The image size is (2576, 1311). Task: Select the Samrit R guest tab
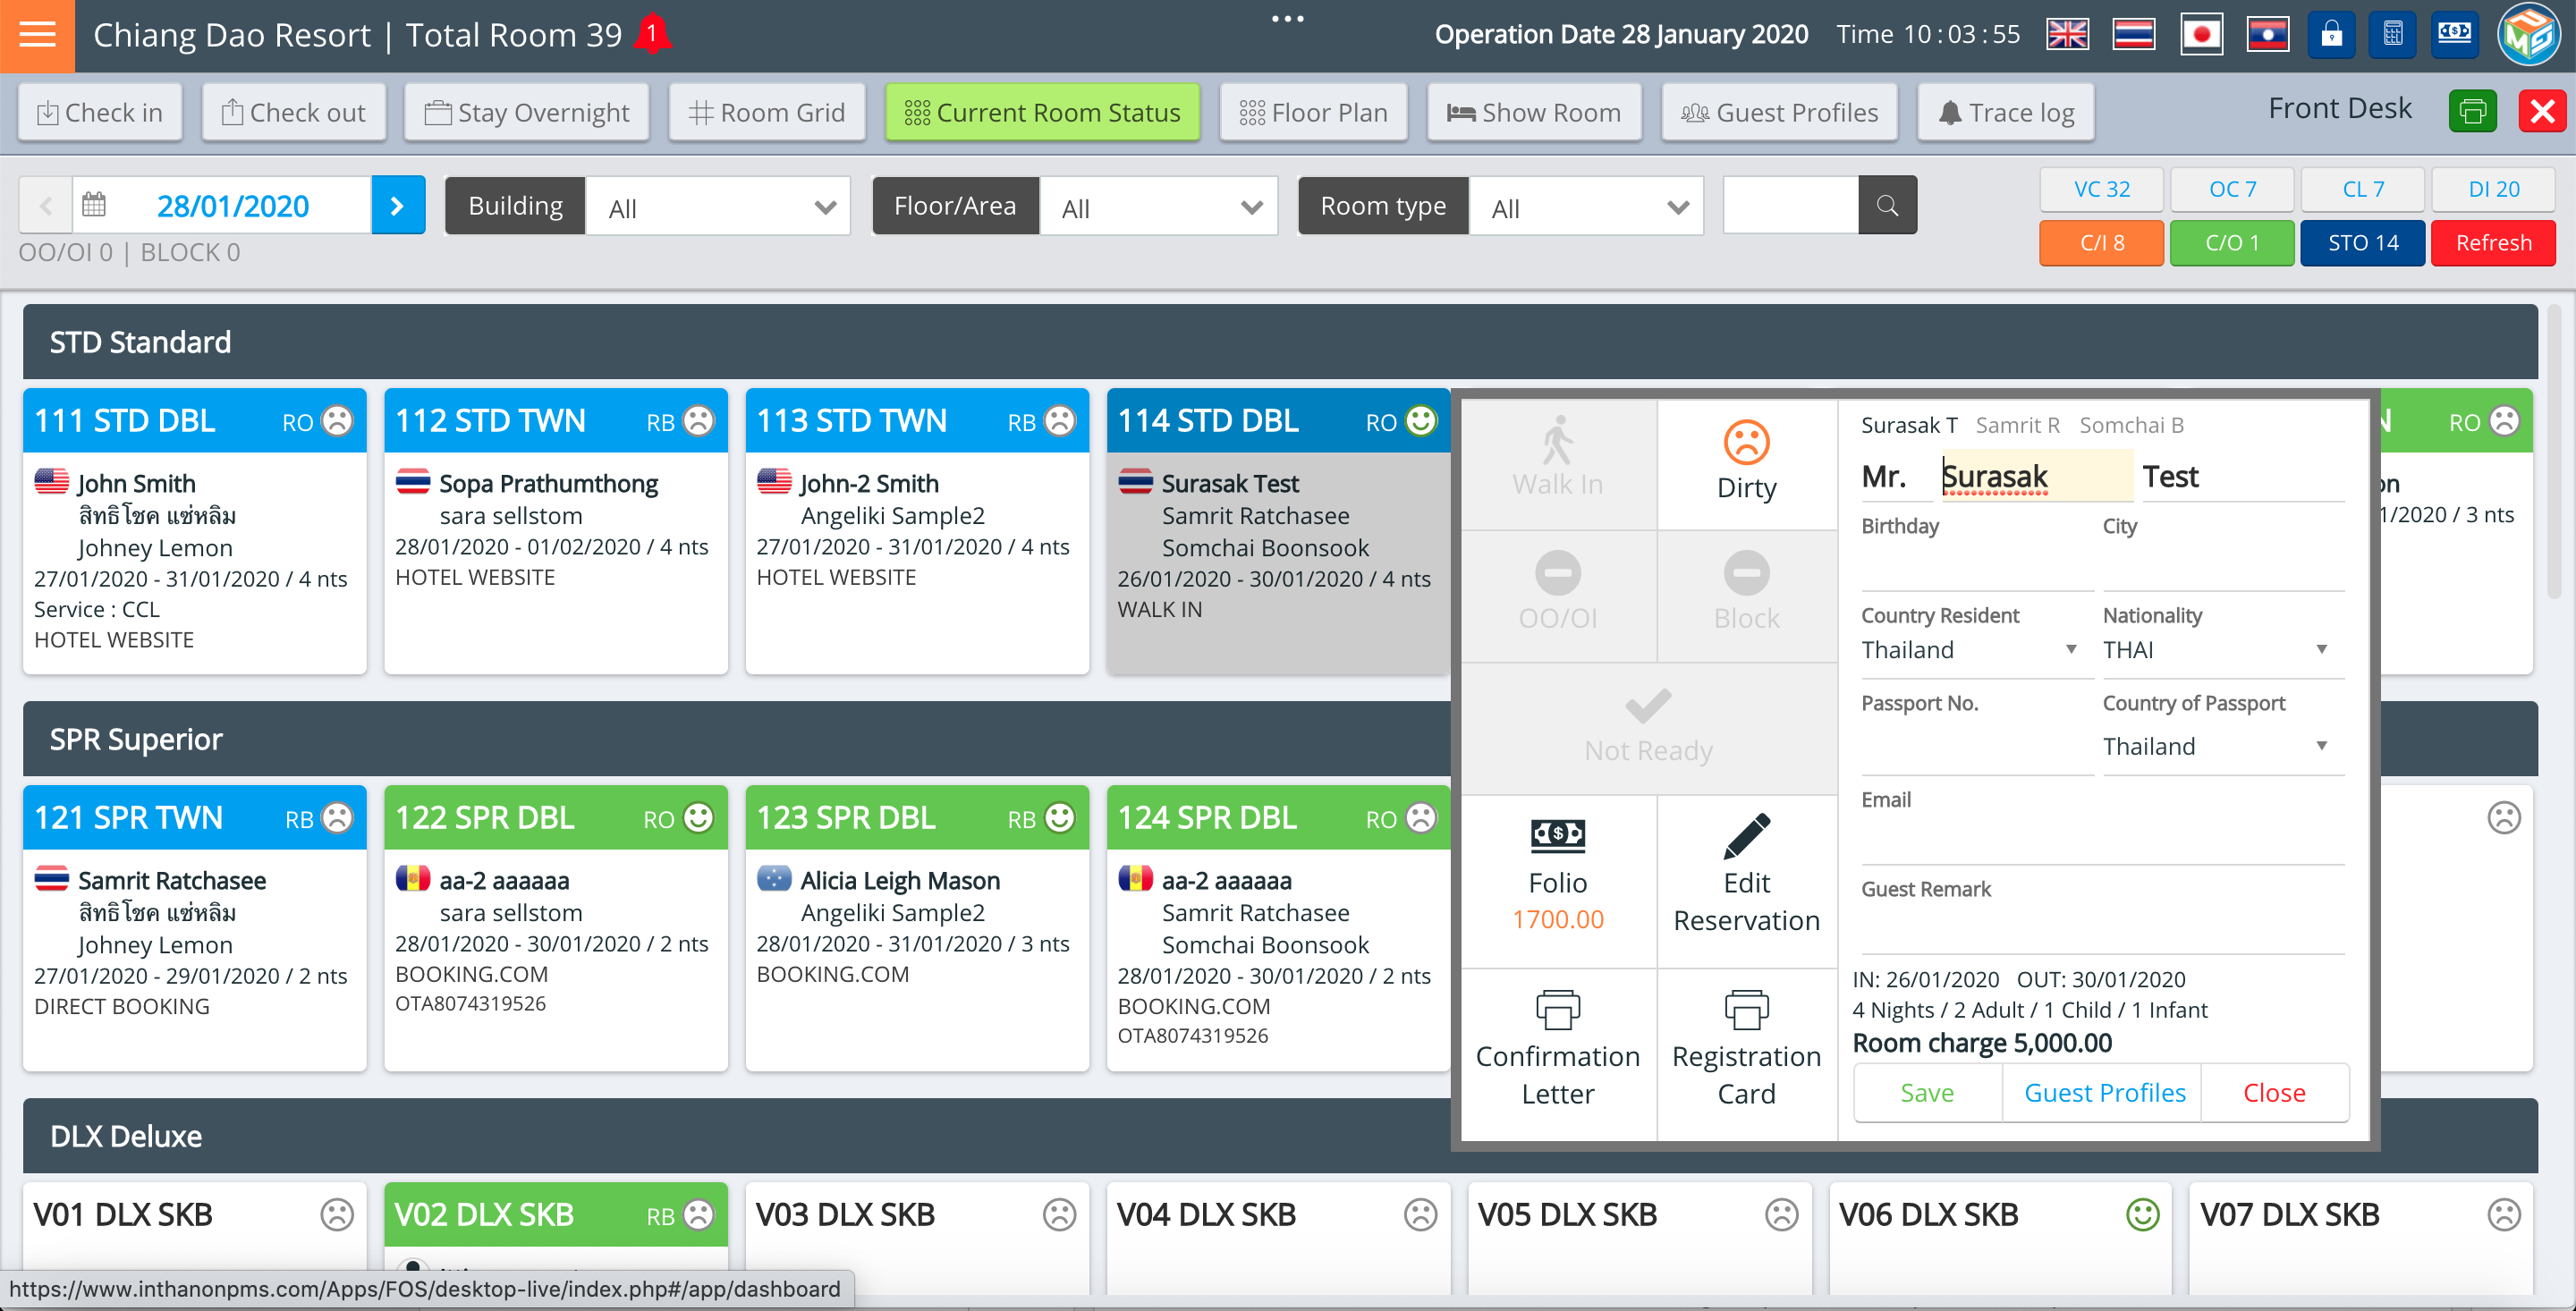[2017, 425]
